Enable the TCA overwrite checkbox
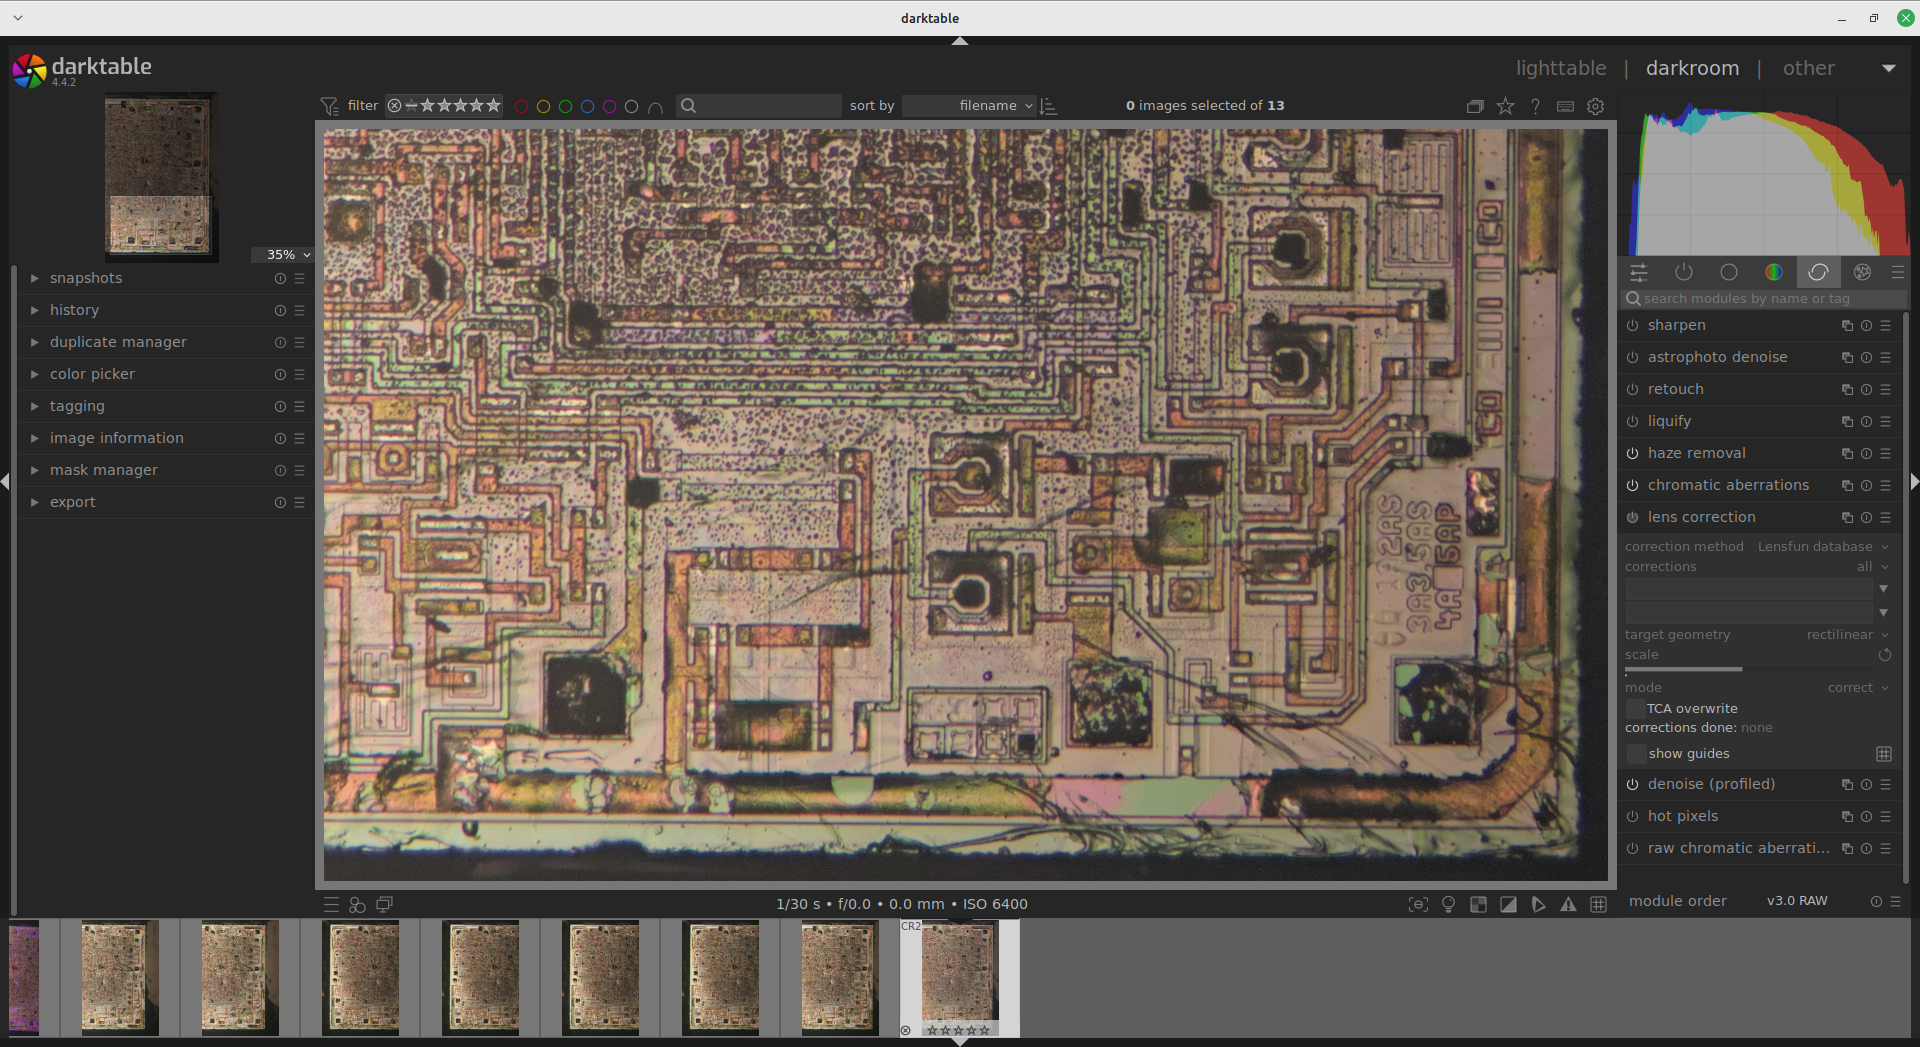The width and height of the screenshot is (1920, 1047). click(1635, 709)
